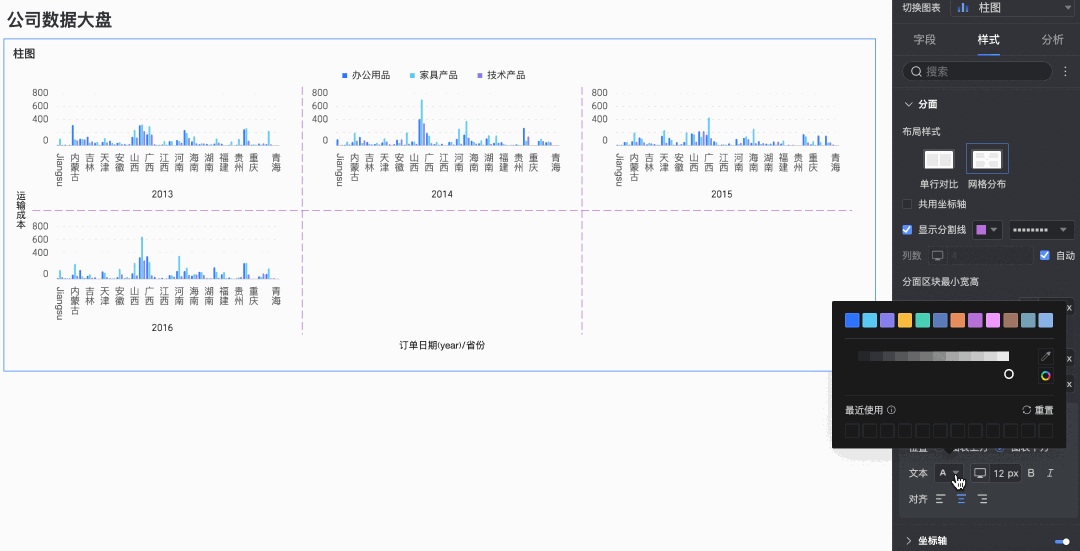Enable the 共用坐标轴 checkbox
This screenshot has height=551, width=1080.
907,204
